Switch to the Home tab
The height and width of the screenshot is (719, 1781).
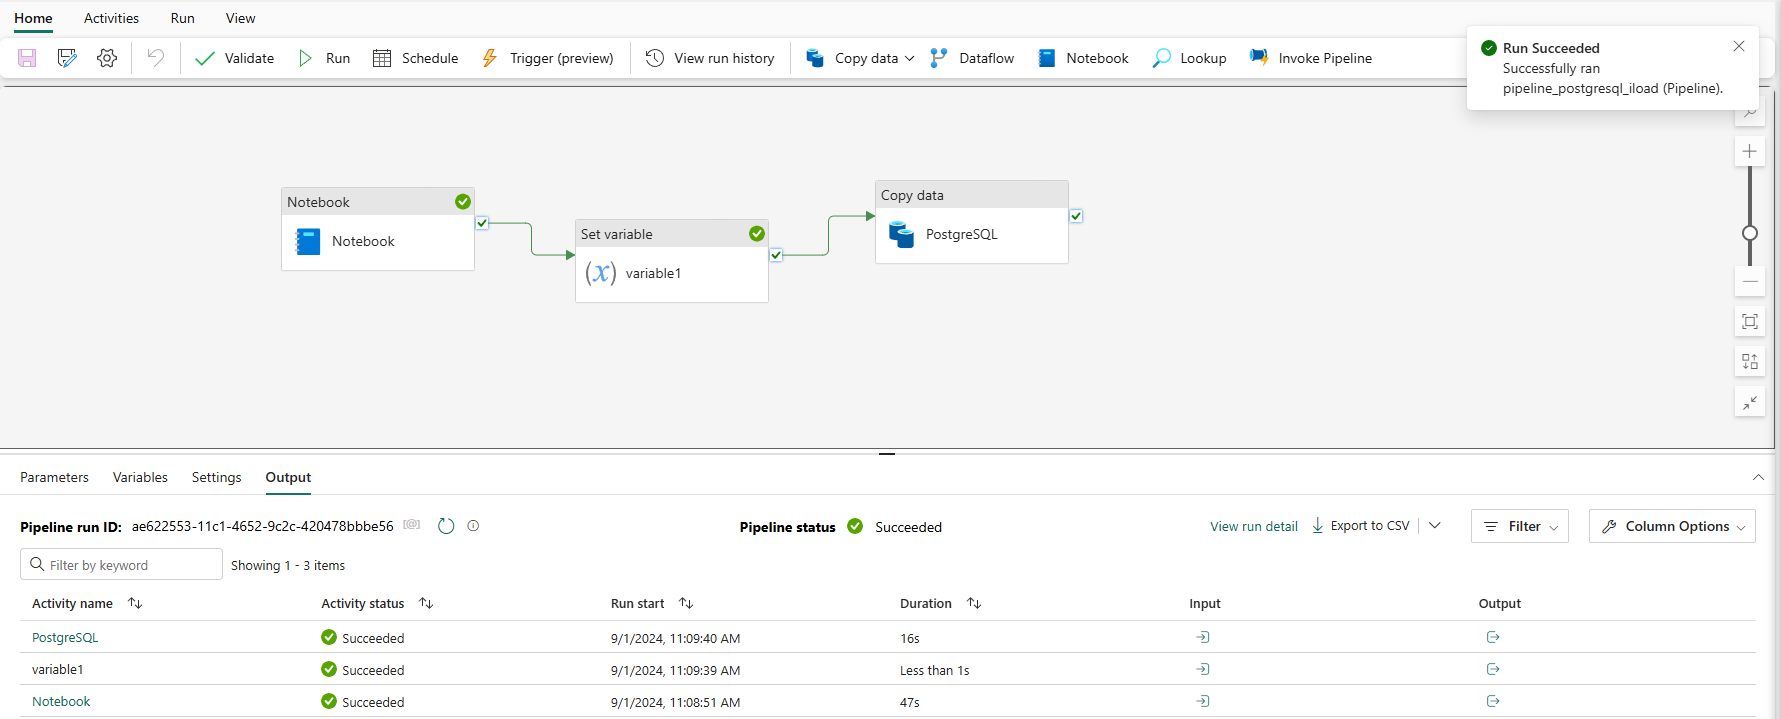(33, 18)
